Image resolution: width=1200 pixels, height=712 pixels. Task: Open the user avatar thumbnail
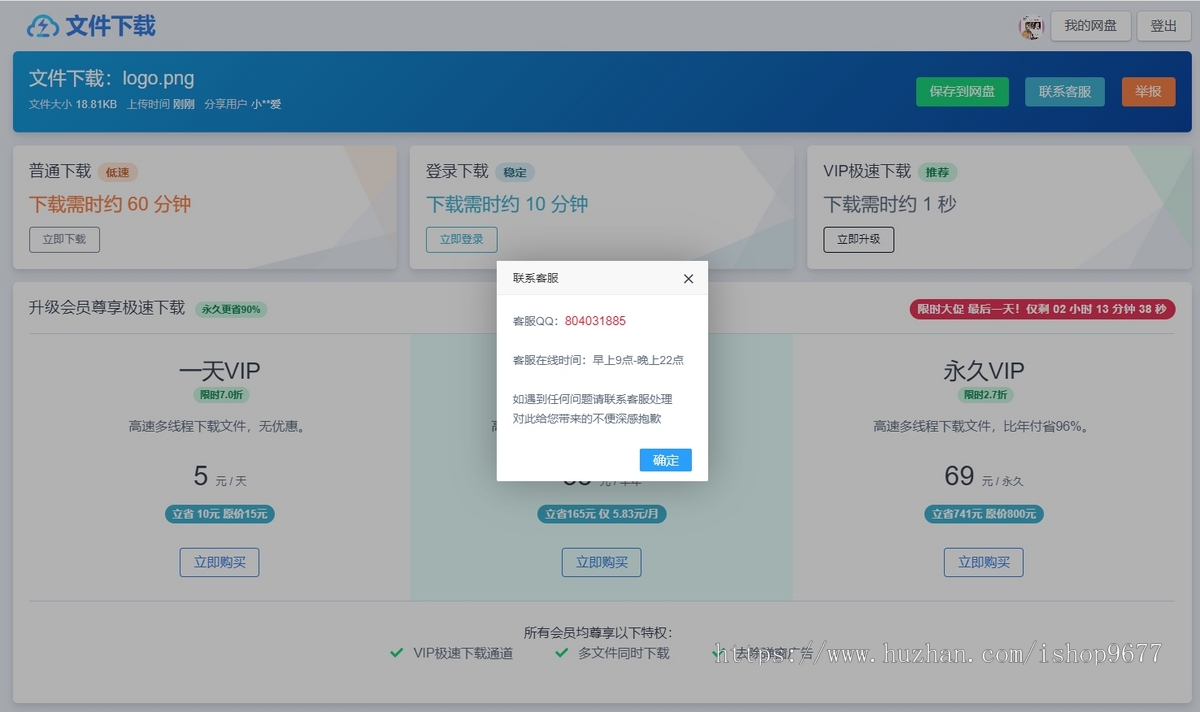[1031, 27]
